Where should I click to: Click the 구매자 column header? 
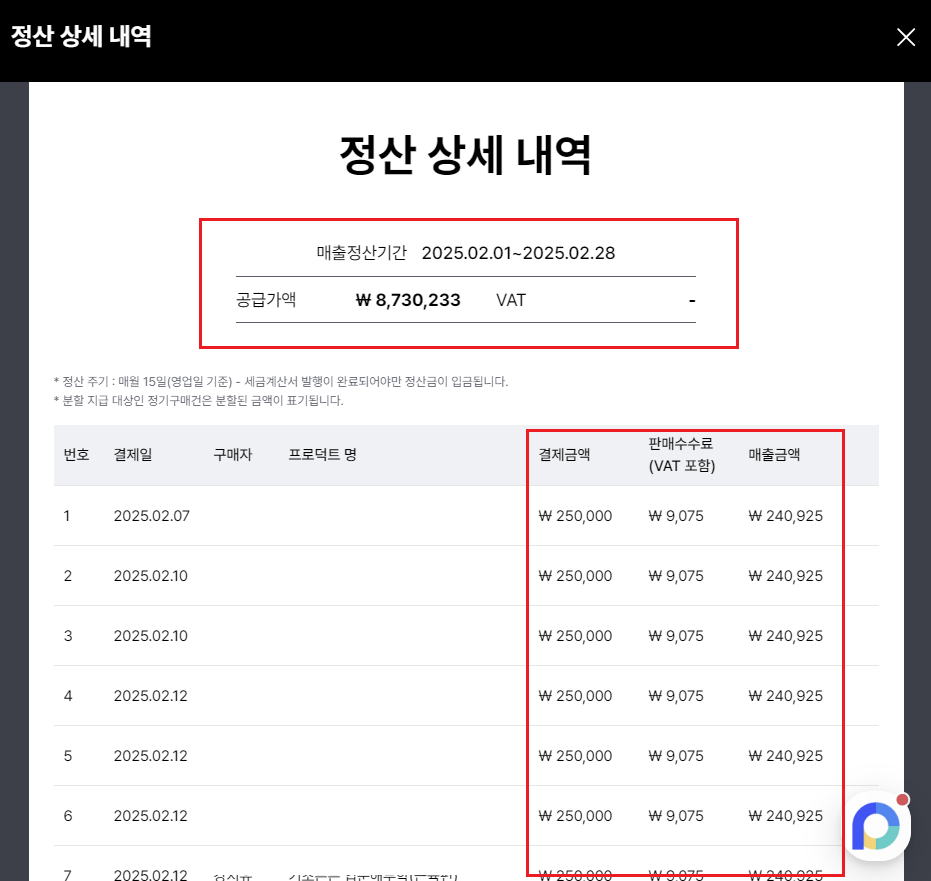(233, 455)
